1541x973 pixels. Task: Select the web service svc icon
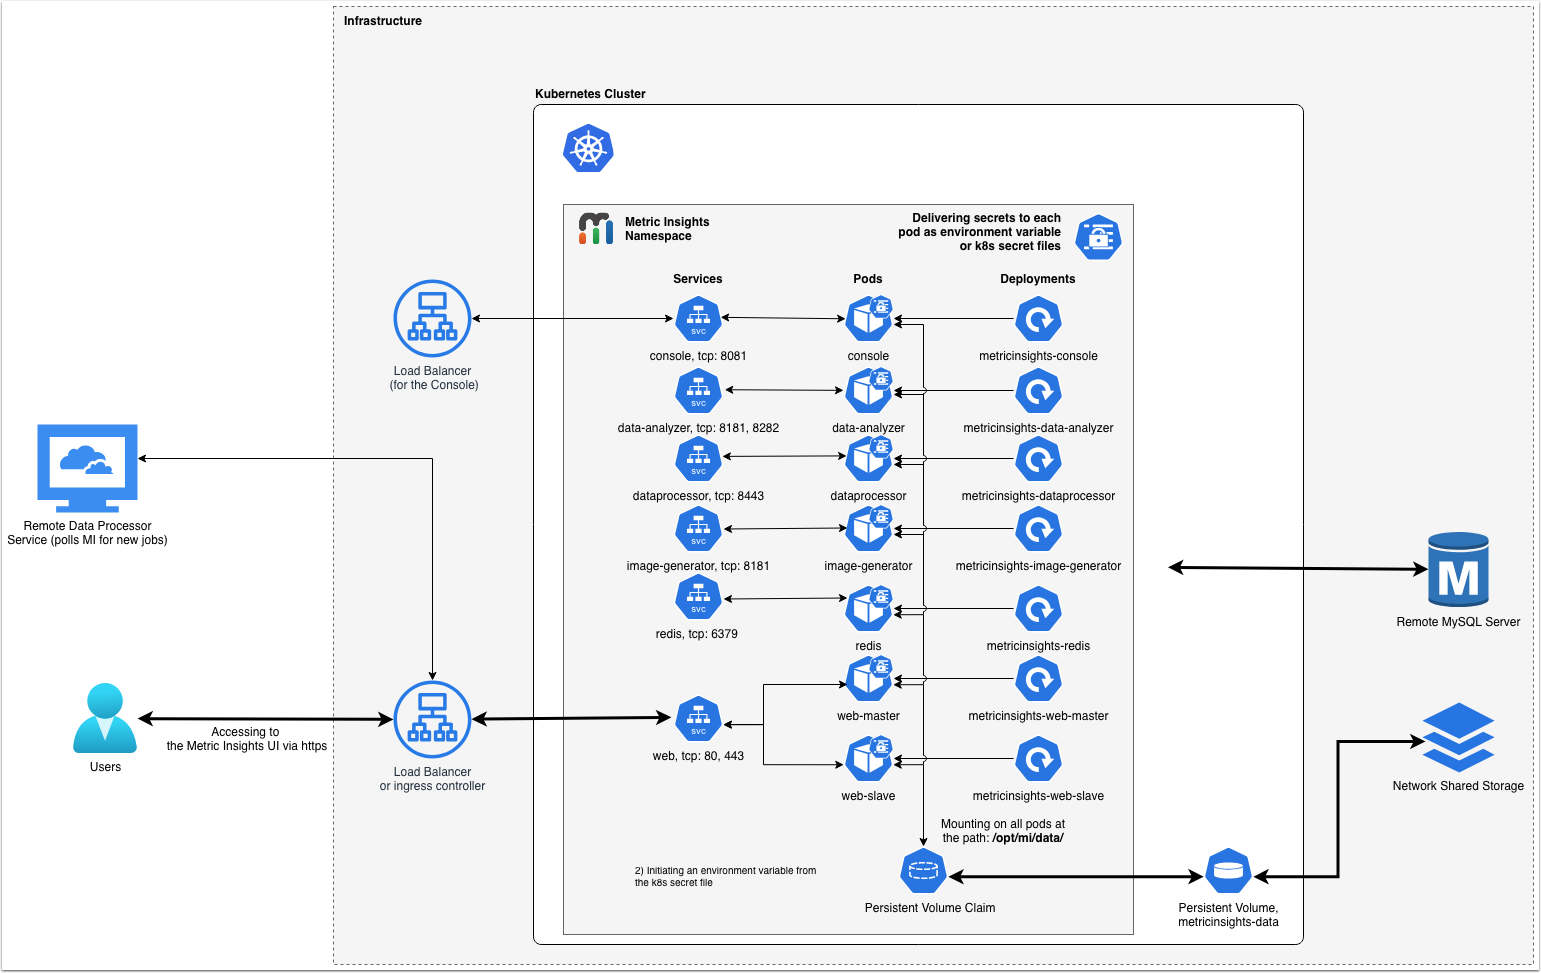pyautogui.click(x=698, y=720)
